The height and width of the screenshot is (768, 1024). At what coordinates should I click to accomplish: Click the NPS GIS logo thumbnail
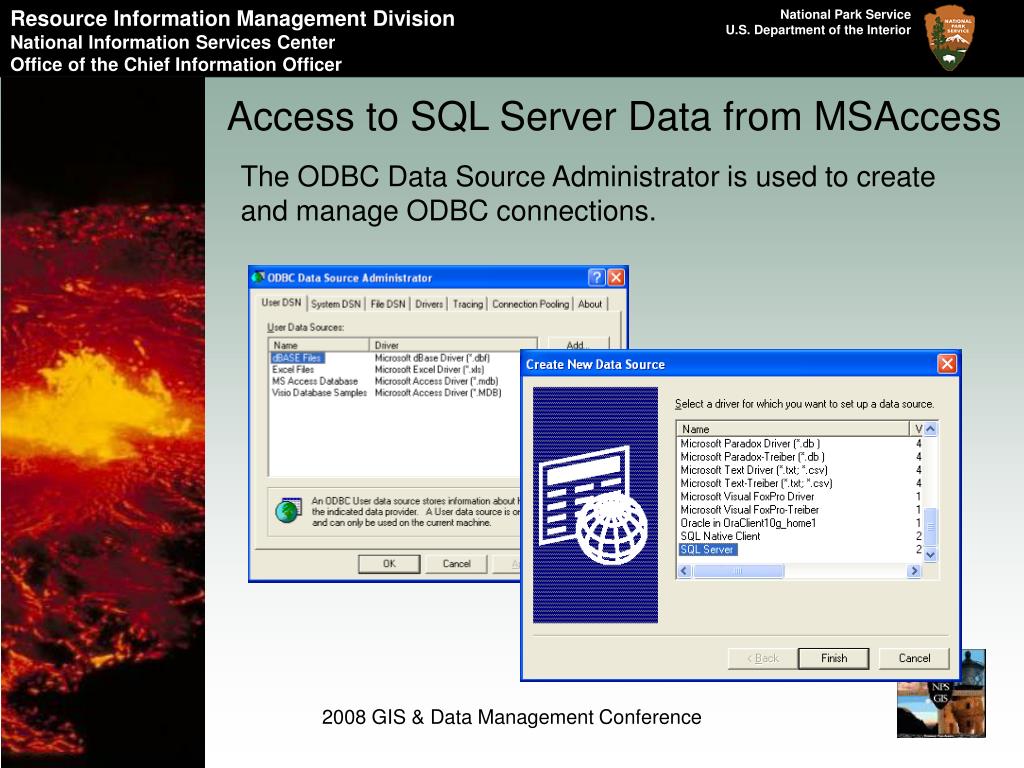click(x=940, y=694)
